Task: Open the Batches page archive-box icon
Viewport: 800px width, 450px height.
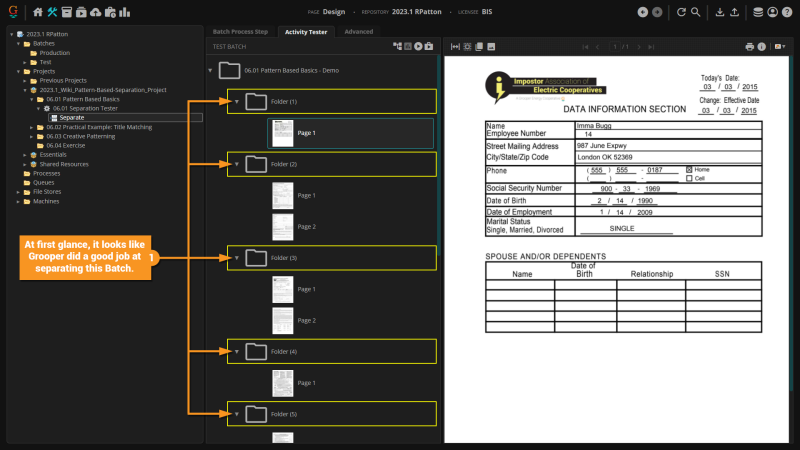Action: 66,12
